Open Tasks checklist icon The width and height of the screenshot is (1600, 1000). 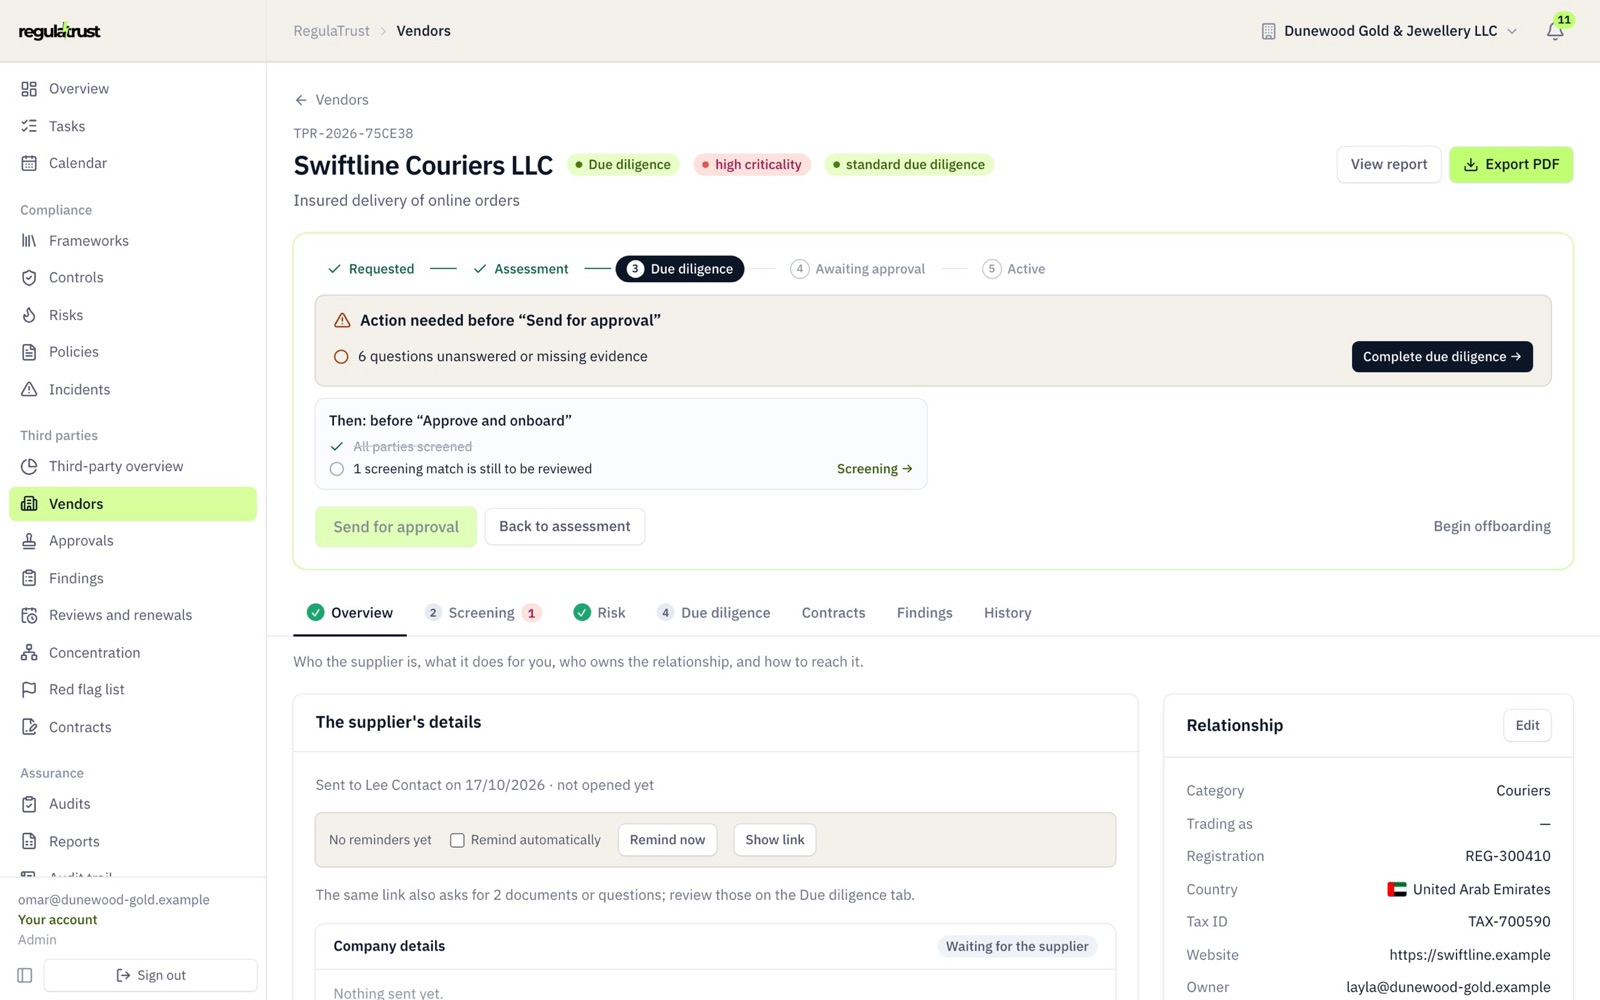29,126
